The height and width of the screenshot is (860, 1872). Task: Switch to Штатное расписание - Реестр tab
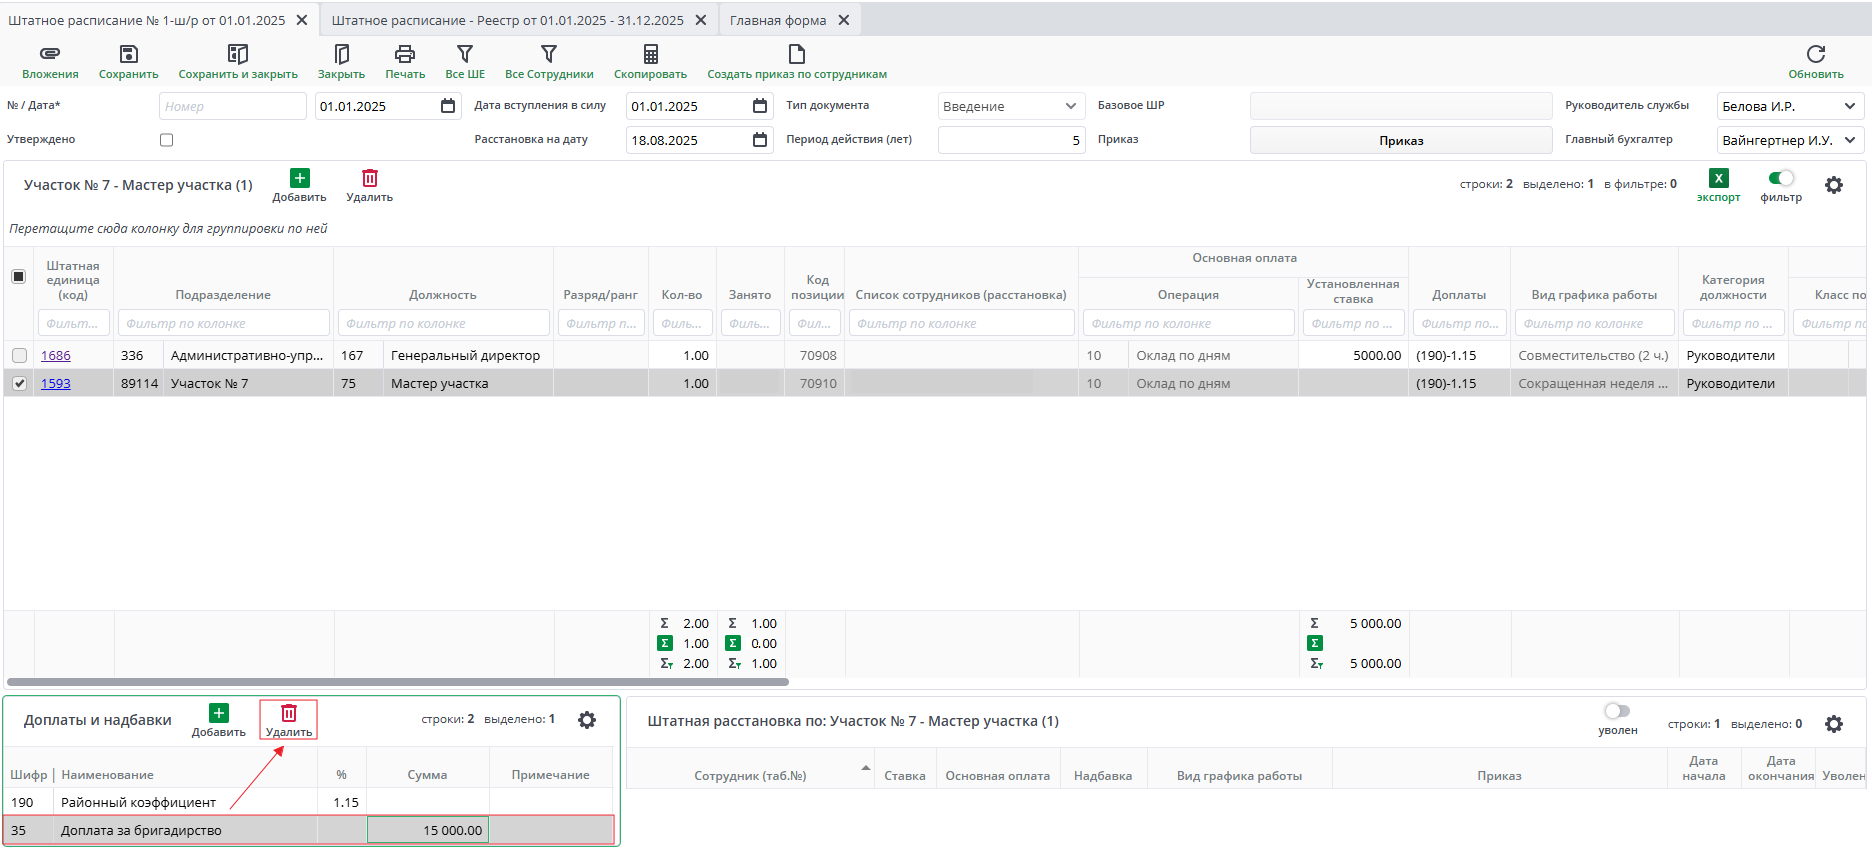coord(508,20)
